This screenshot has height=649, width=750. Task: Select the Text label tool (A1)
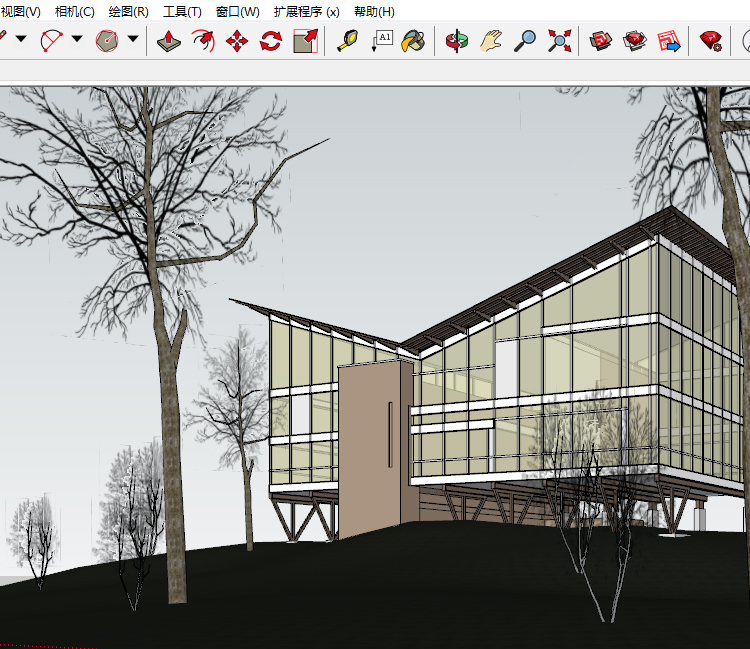pyautogui.click(x=382, y=41)
